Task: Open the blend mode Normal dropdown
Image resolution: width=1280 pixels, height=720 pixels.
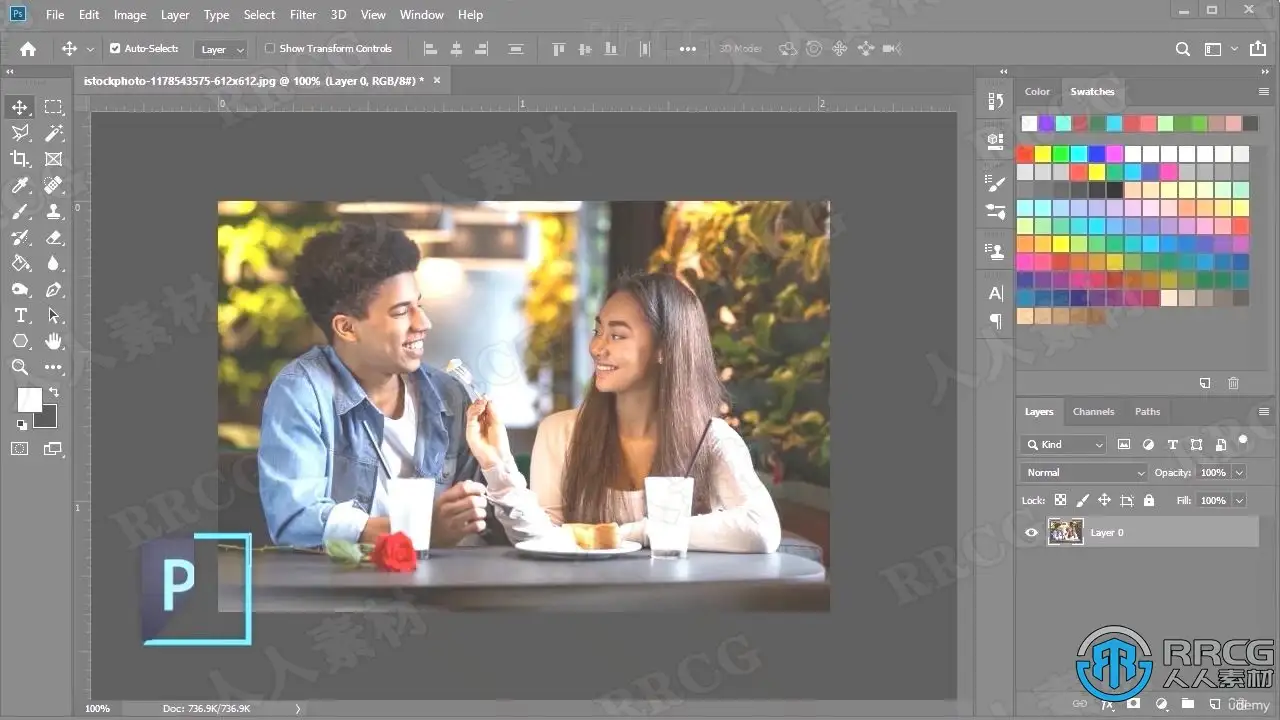Action: pos(1084,472)
